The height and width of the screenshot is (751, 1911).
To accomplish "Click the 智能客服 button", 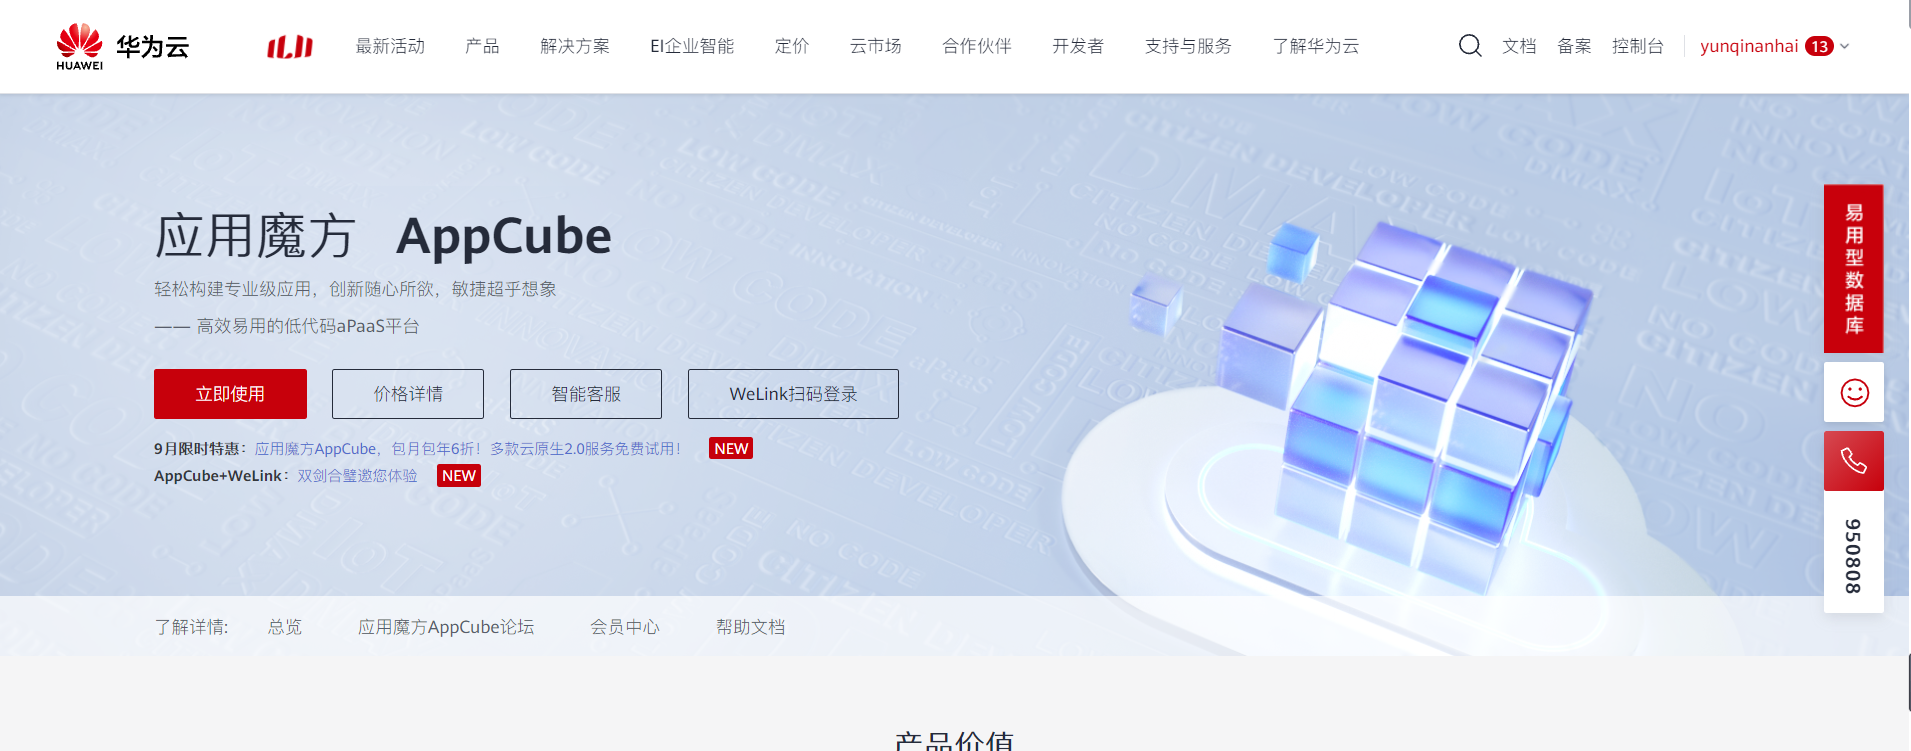I will (586, 394).
